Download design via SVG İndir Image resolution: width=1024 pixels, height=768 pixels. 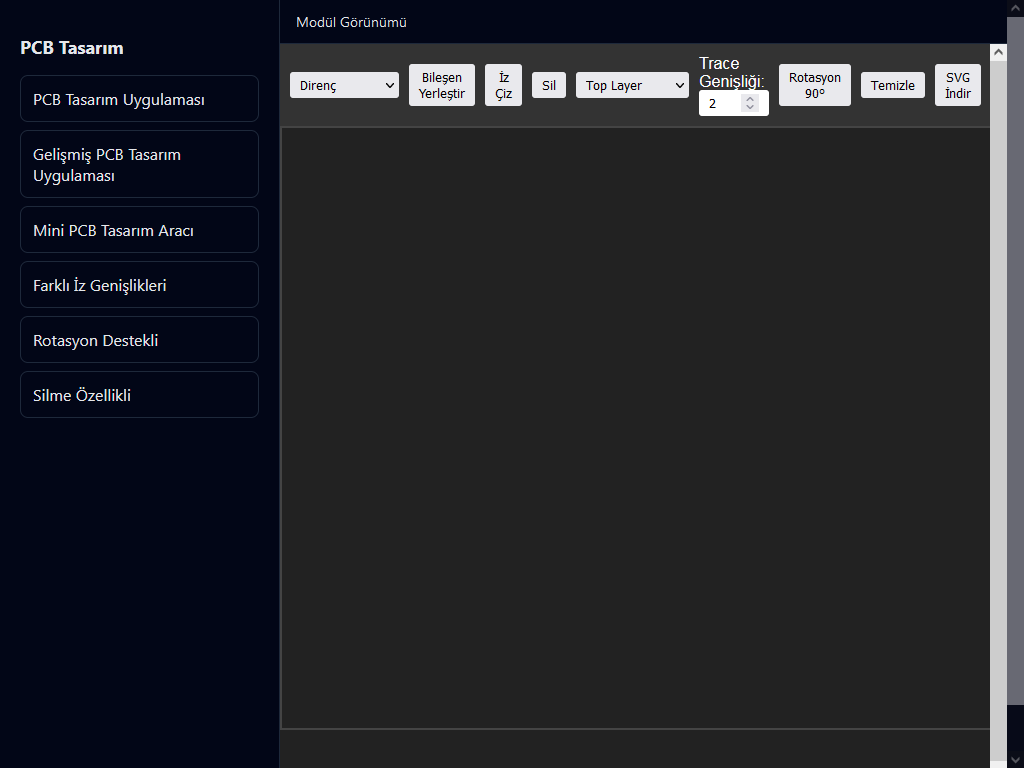[x=957, y=85]
